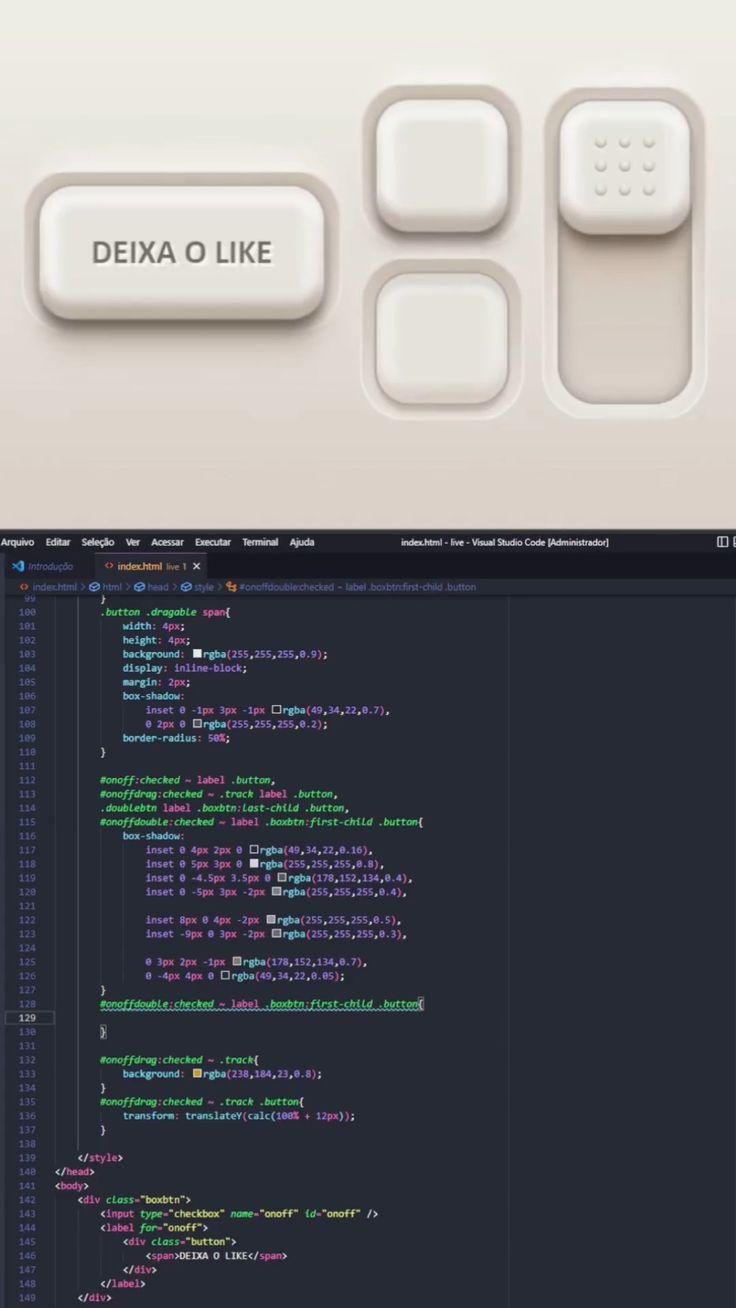Viewport: 736px width, 1308px height.
Task: Click the yellow rgba(238,184,23,0.8) color swatch
Action: (x=197, y=1073)
